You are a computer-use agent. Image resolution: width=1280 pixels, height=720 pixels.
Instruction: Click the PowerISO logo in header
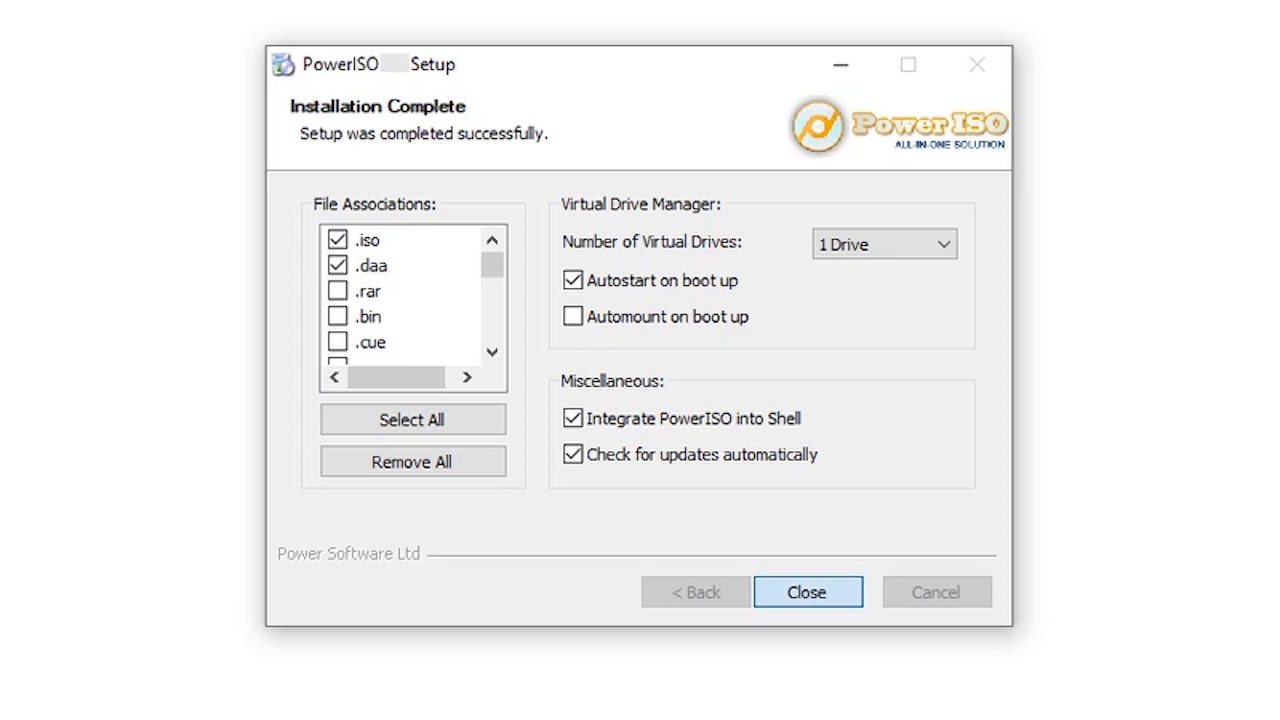[x=899, y=126]
